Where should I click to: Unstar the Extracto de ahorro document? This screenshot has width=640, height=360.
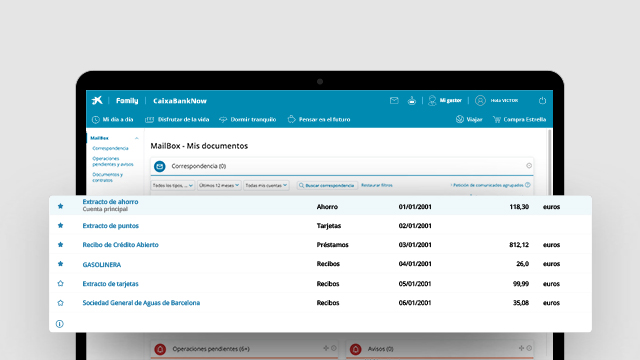tap(60, 206)
